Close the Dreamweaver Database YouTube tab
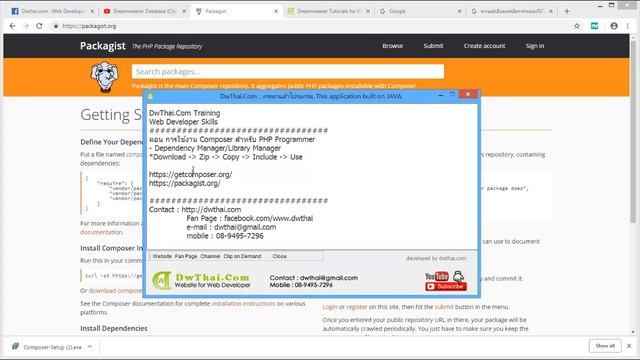The image size is (640, 360). coord(184,11)
